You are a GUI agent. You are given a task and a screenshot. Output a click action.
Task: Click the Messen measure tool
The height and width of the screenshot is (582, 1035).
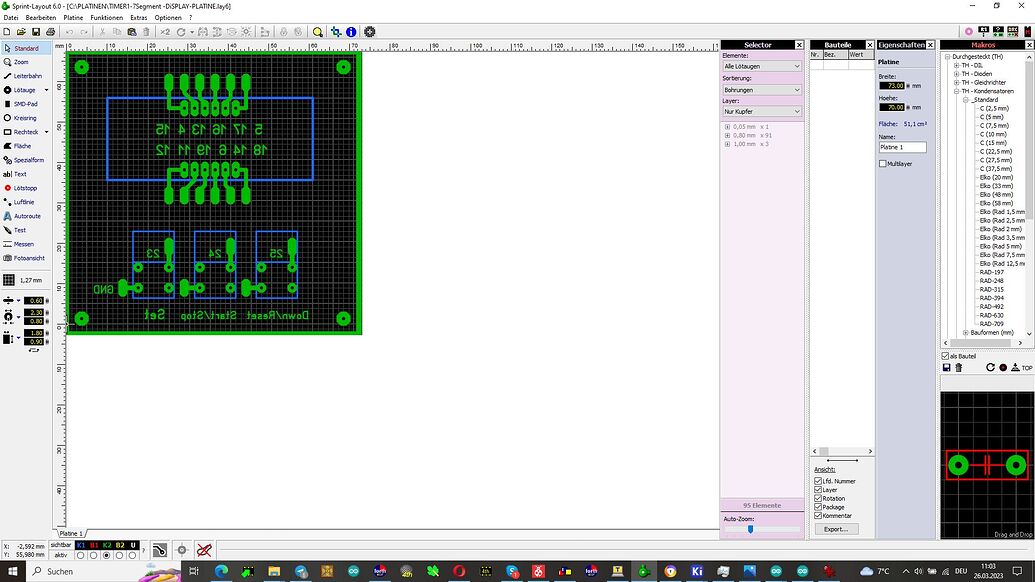pyautogui.click(x=23, y=244)
